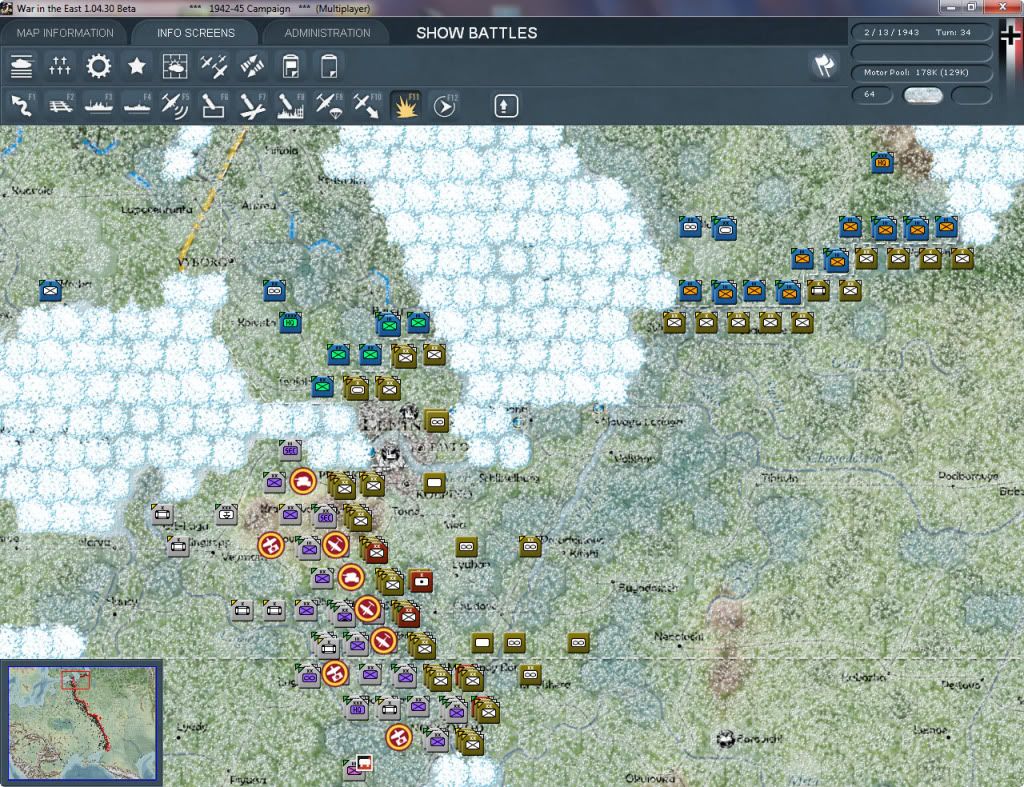Select the Soviet unit east of Leningrad
Image resolution: width=1024 pixels, height=787 pixels.
click(436, 421)
